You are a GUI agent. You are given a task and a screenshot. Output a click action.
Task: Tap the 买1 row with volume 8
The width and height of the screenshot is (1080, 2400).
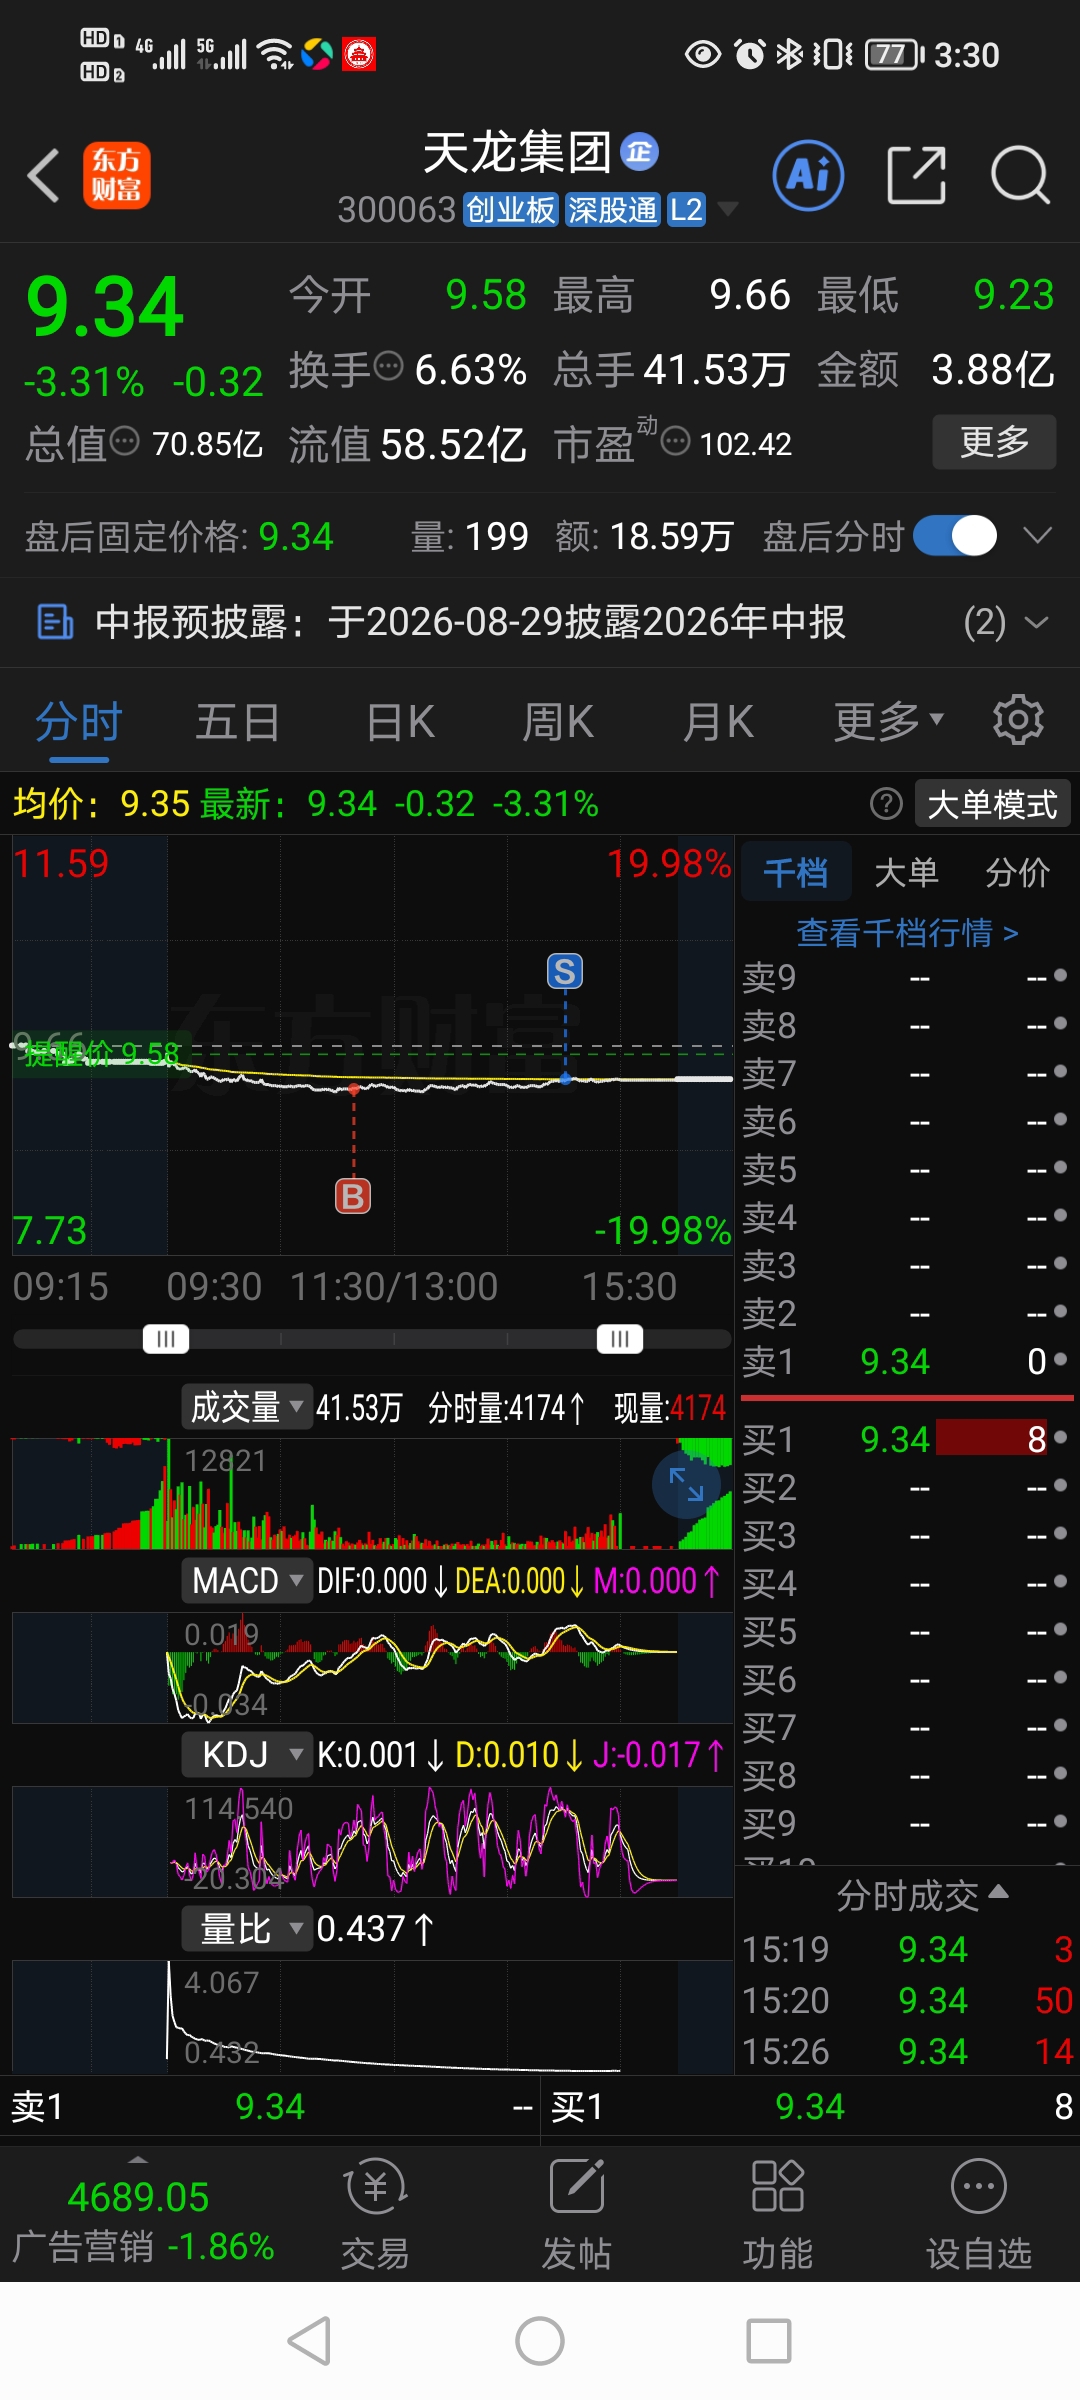[x=906, y=1439]
